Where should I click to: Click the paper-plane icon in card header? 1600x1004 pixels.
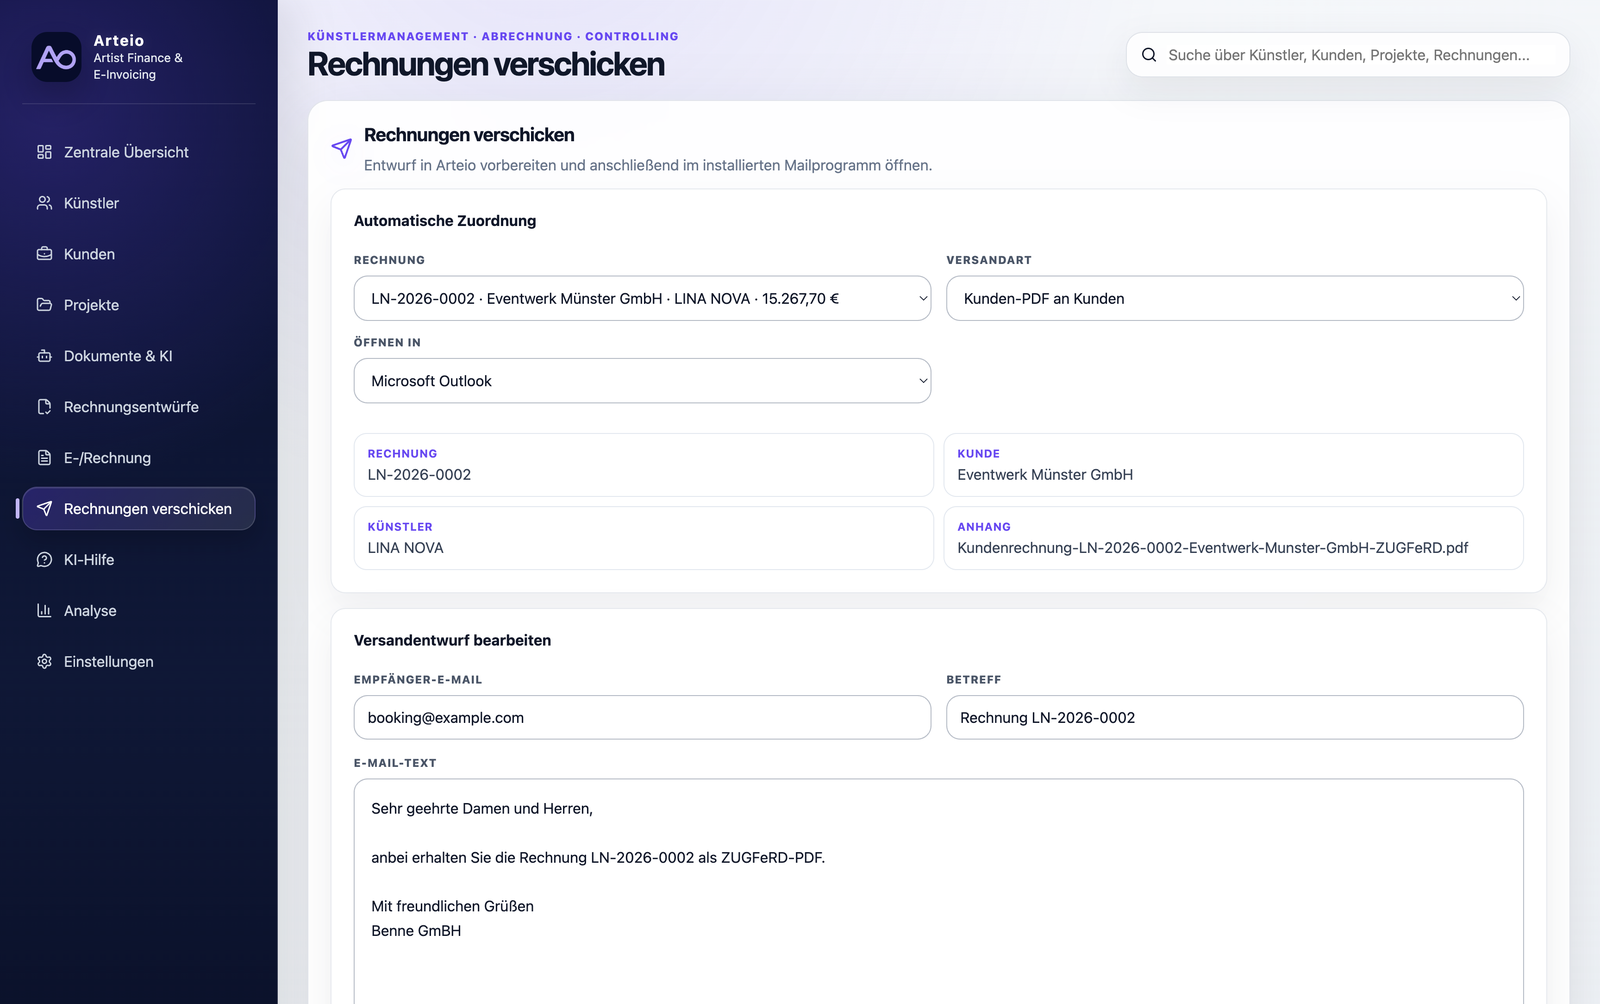(342, 148)
